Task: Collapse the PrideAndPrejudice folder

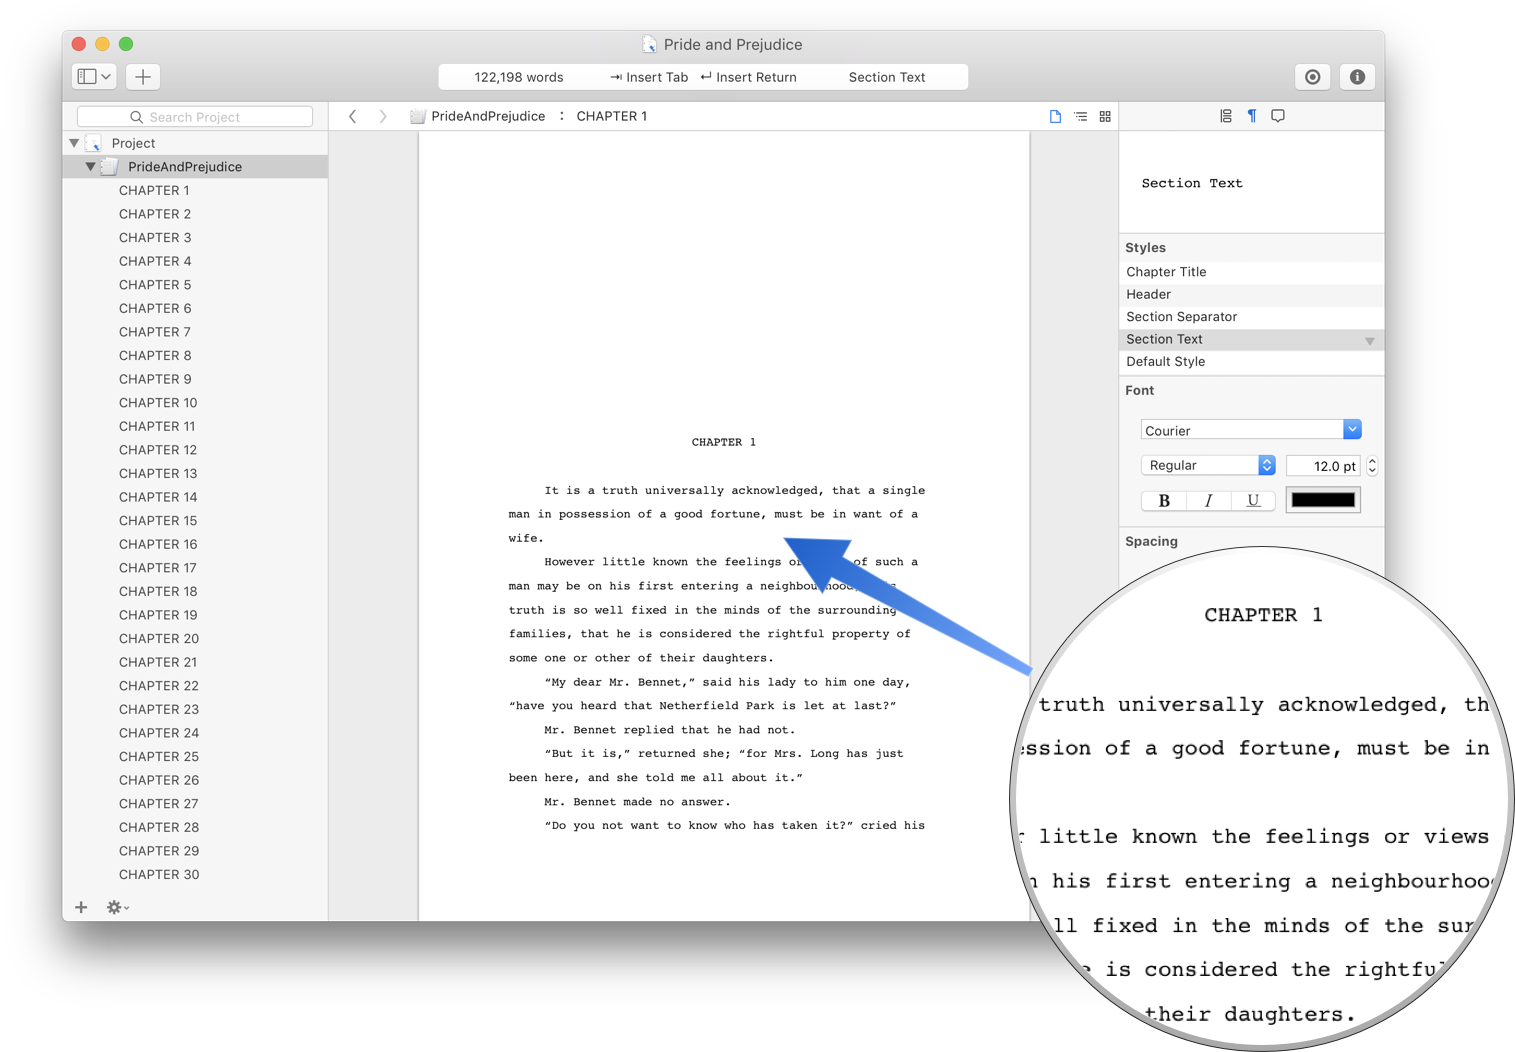Action: 91,166
